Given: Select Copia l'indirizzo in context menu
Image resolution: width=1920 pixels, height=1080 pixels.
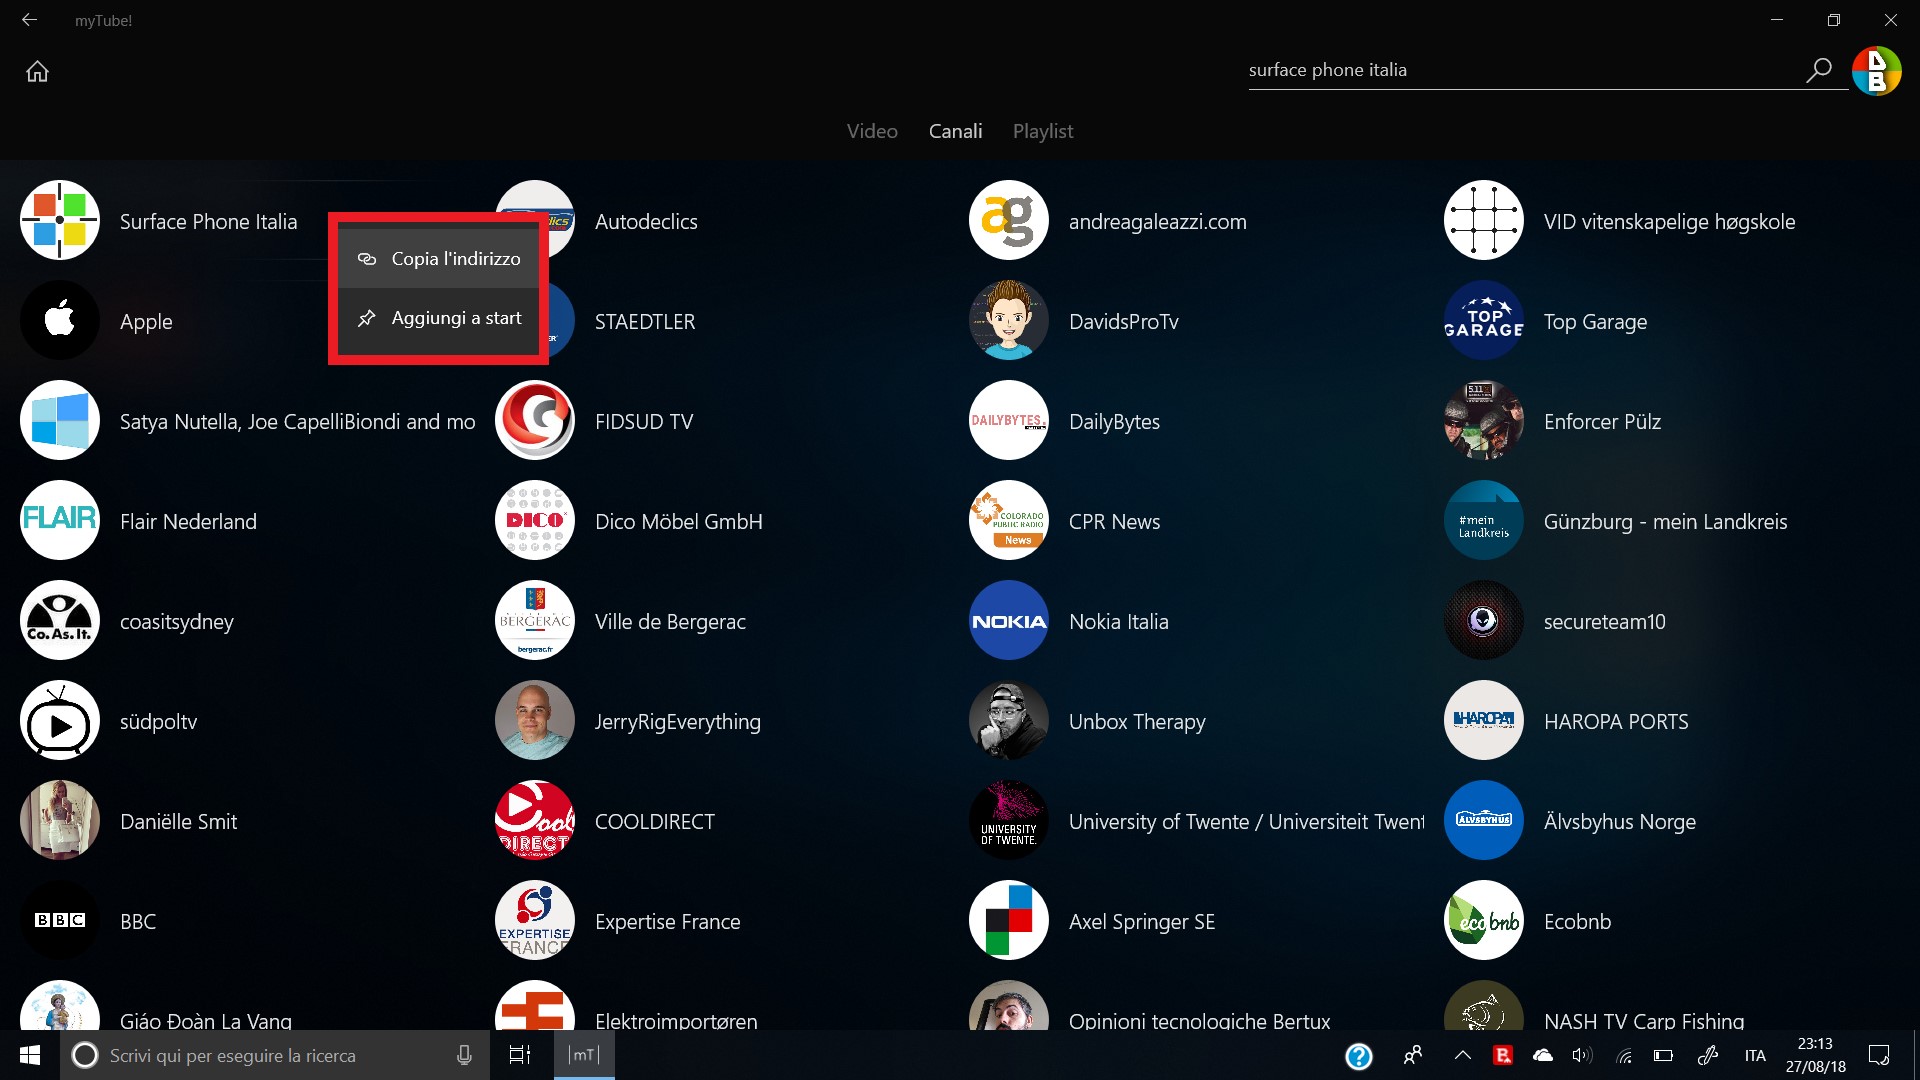Looking at the screenshot, I should pos(439,259).
